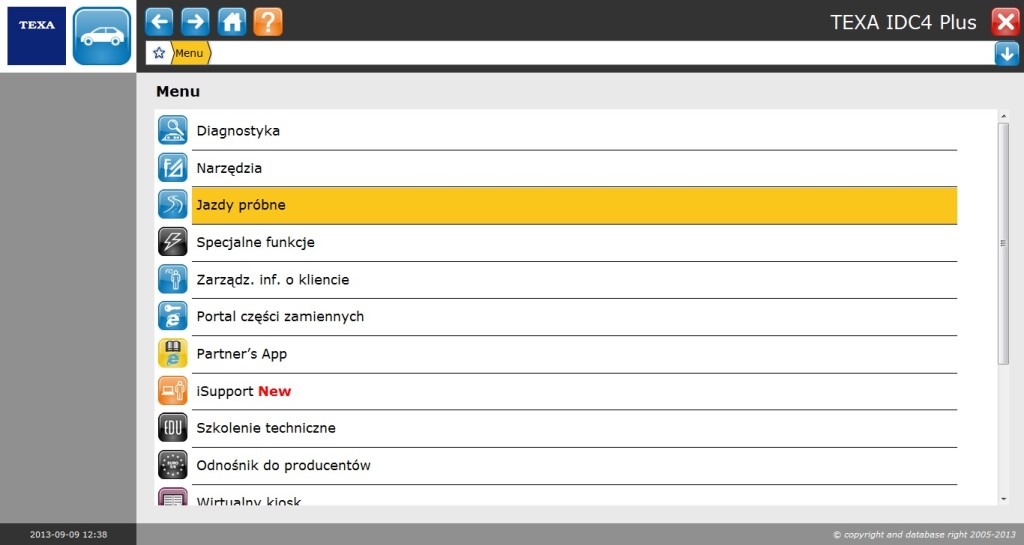Click the Narzędzia tools icon
Viewport: 1024px width, 545px height.
click(x=172, y=167)
